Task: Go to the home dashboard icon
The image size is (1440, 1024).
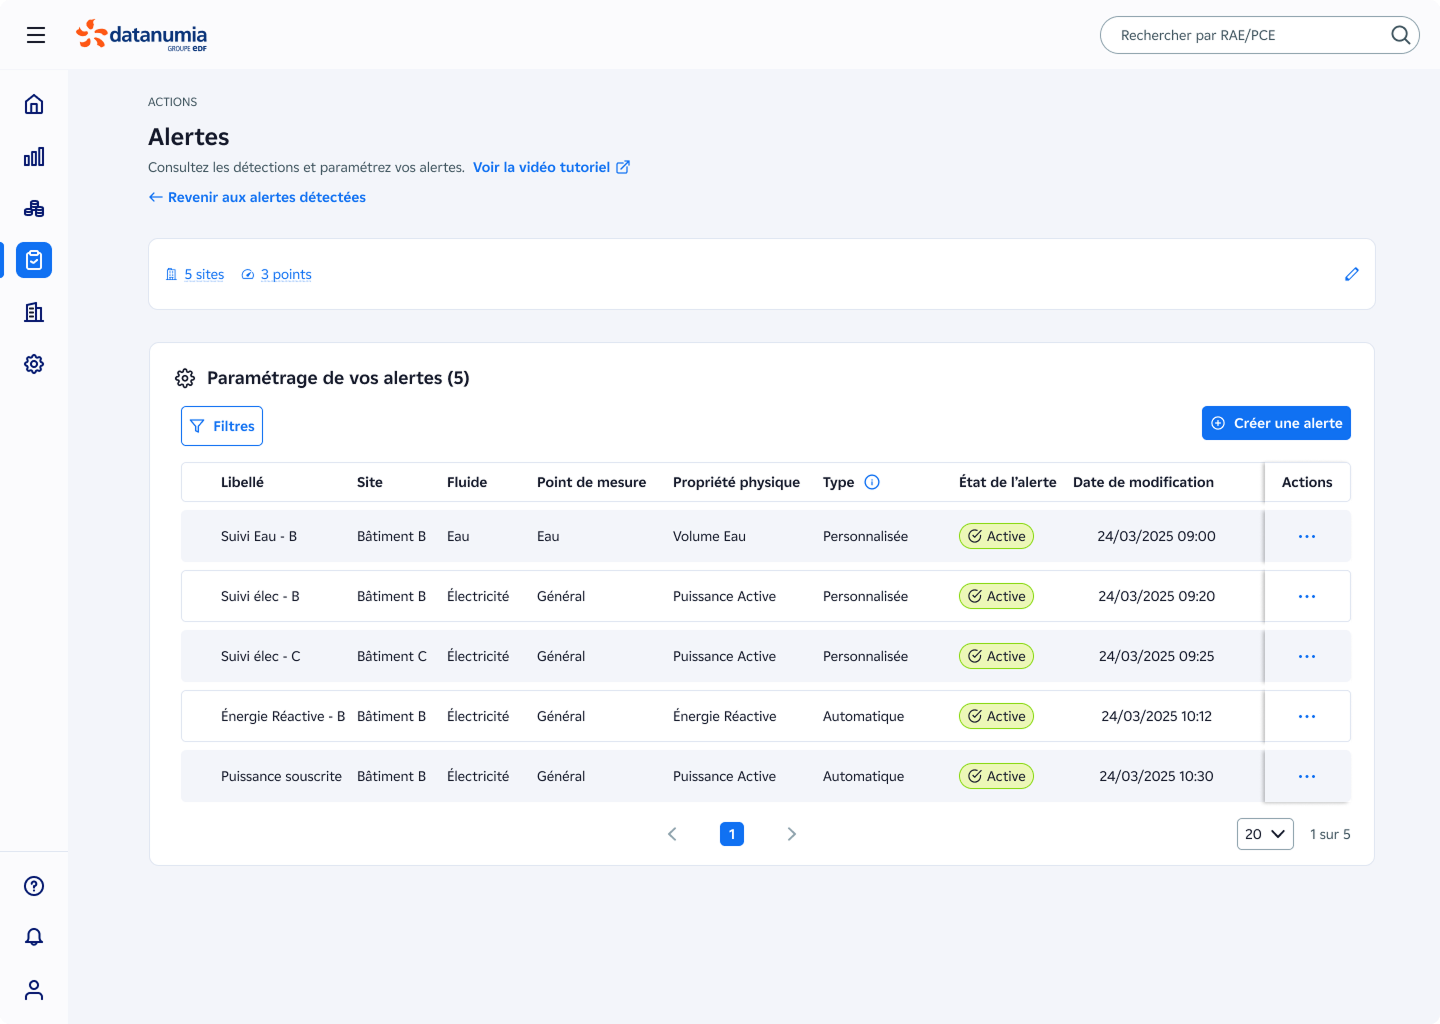Action: [34, 104]
